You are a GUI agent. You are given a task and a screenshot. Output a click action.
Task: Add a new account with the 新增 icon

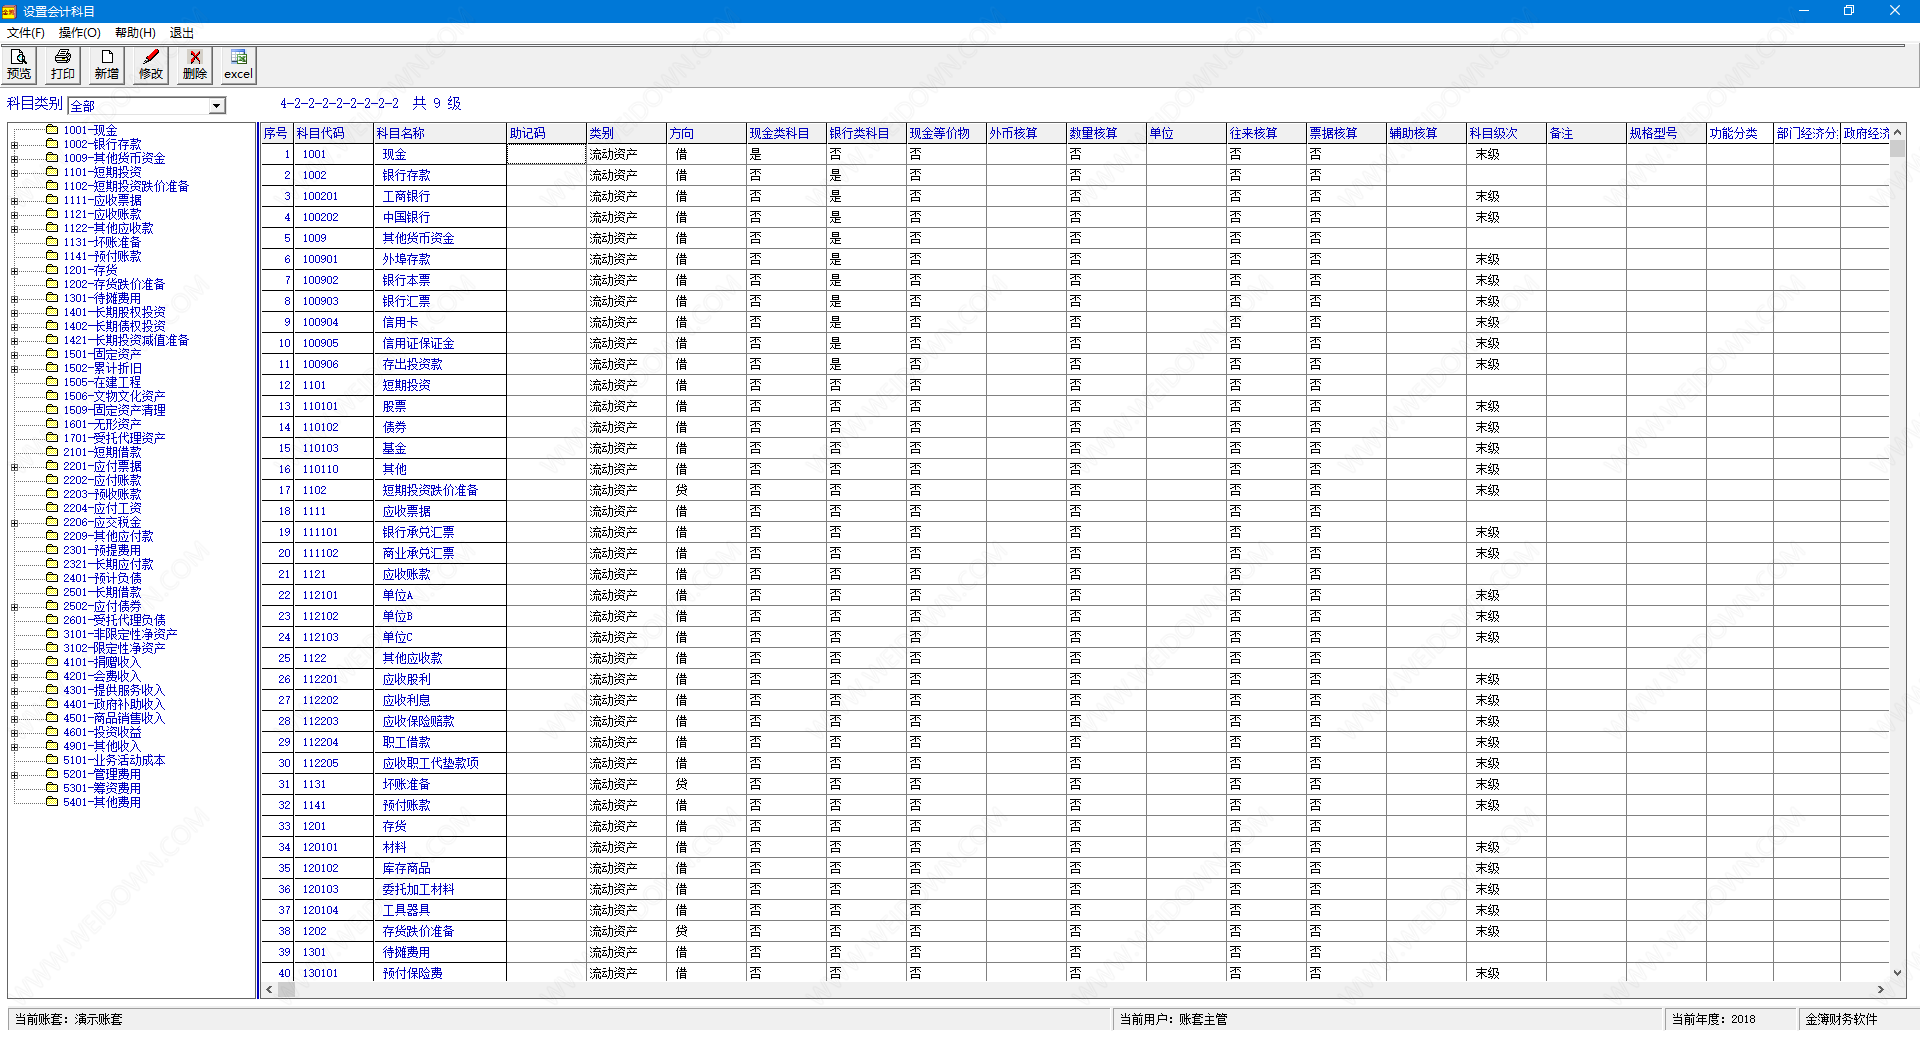(x=107, y=65)
